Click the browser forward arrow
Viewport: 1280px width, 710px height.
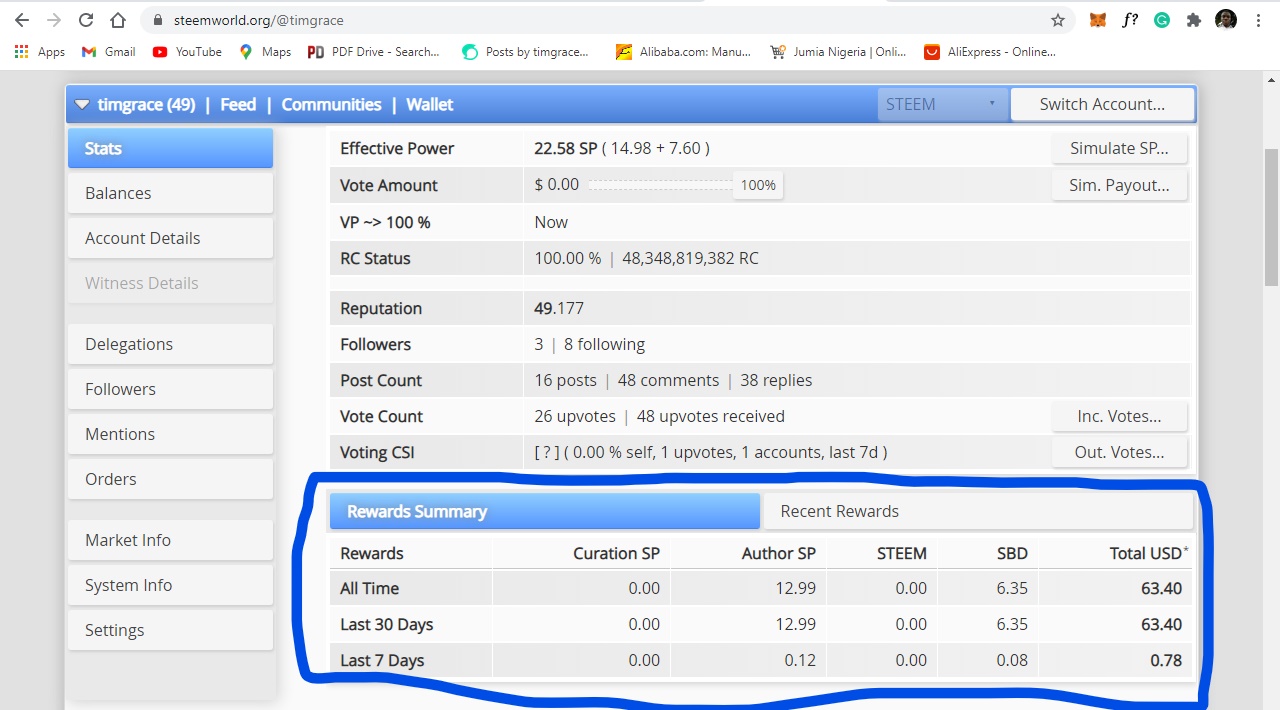[x=54, y=20]
